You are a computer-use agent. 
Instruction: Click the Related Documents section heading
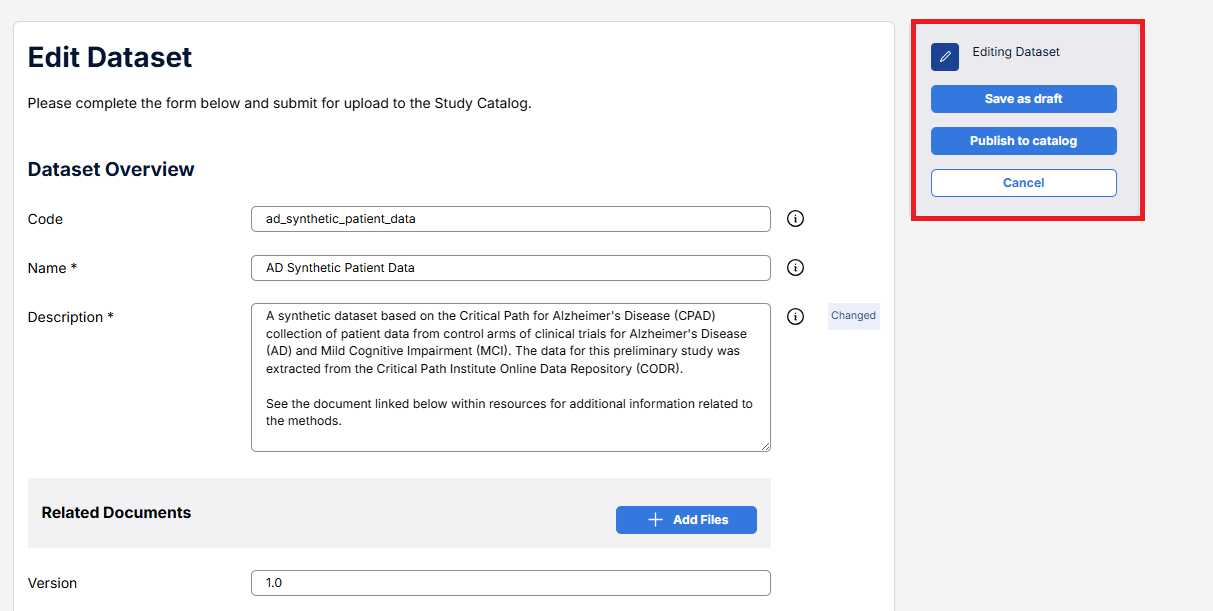(116, 513)
